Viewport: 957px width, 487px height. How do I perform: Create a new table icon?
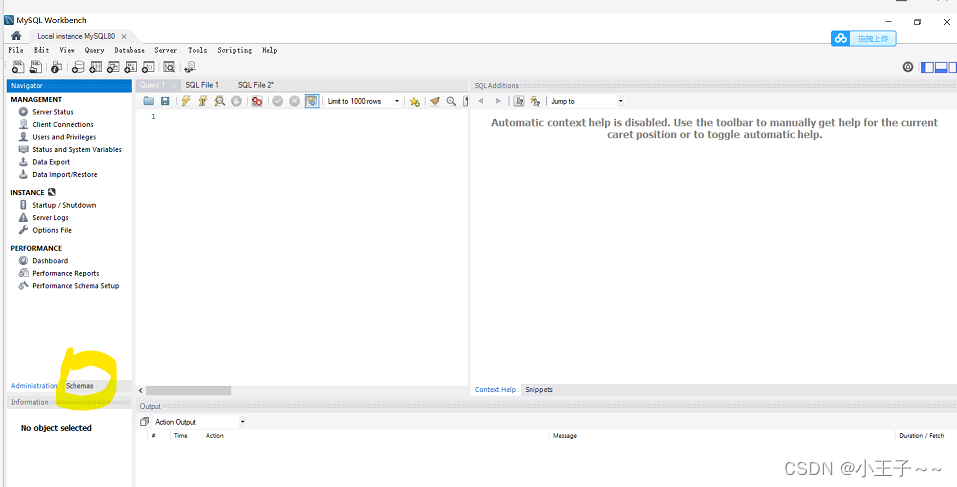coord(96,67)
